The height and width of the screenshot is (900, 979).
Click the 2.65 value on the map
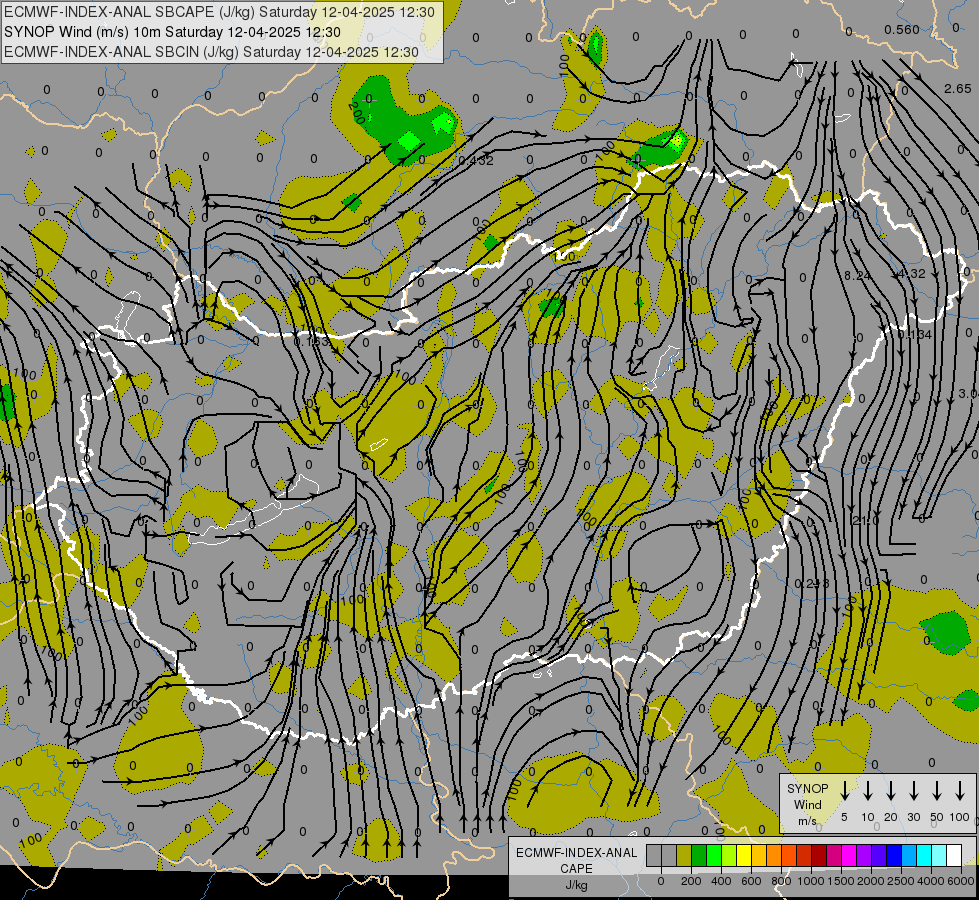click(x=958, y=89)
